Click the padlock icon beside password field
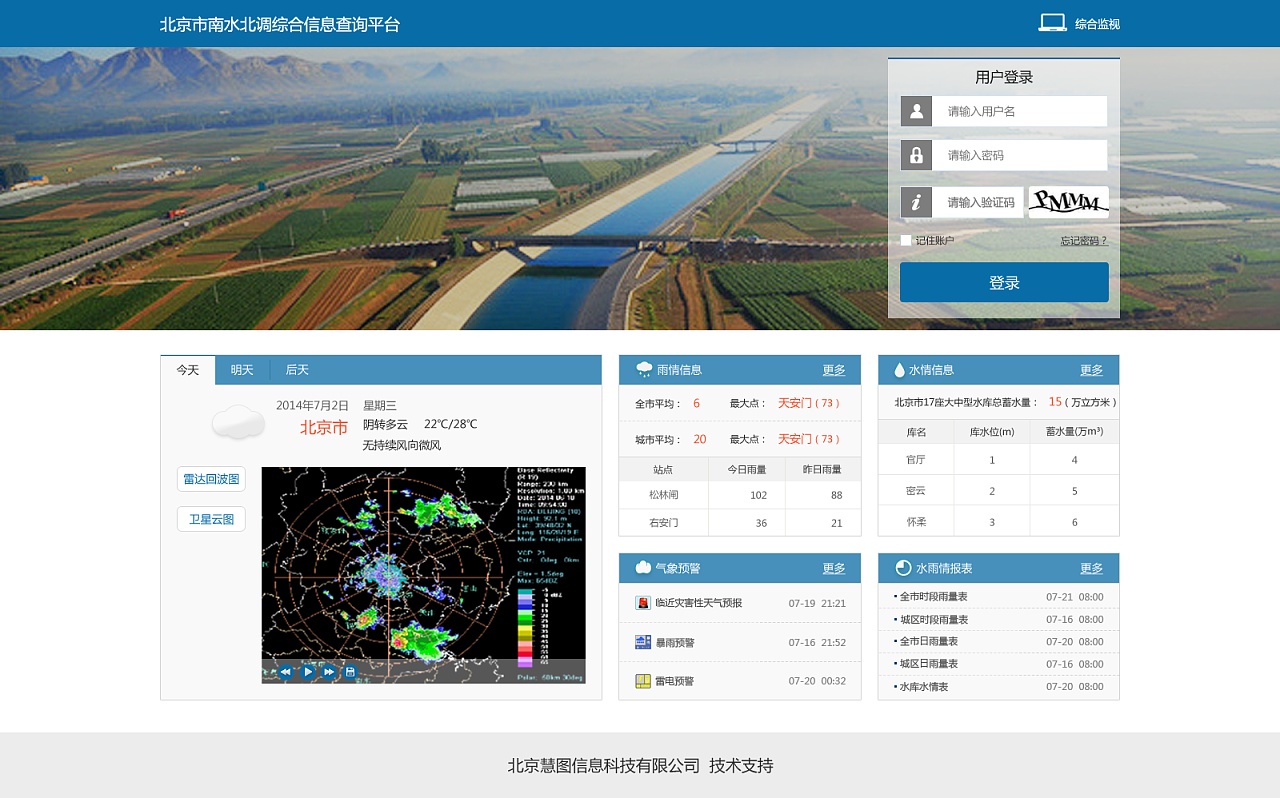This screenshot has width=1280, height=798. tap(916, 155)
